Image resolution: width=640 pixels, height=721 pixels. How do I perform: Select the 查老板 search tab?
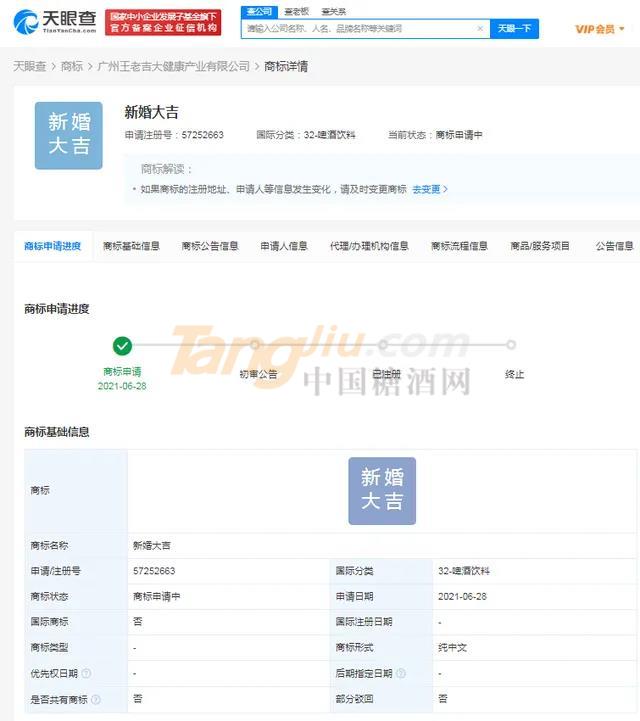point(297,11)
